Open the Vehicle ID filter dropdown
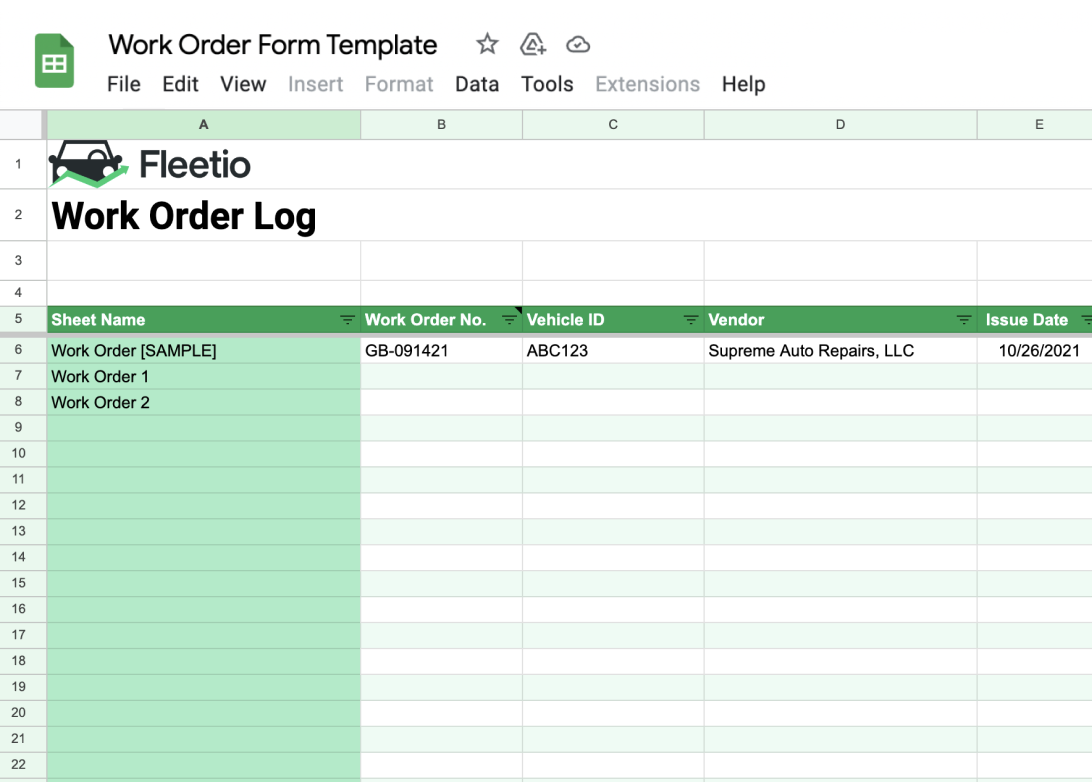The image size is (1092, 782). (690, 320)
